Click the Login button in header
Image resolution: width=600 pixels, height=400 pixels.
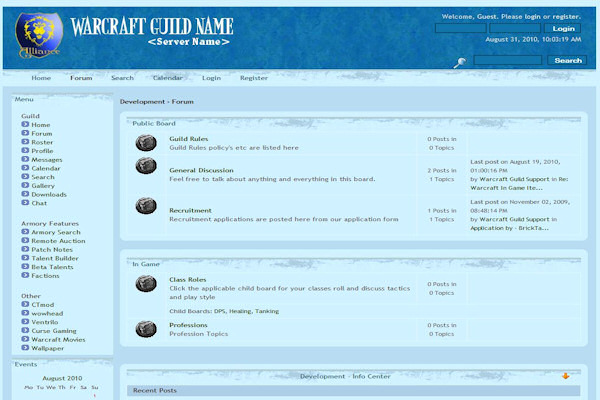click(x=562, y=28)
